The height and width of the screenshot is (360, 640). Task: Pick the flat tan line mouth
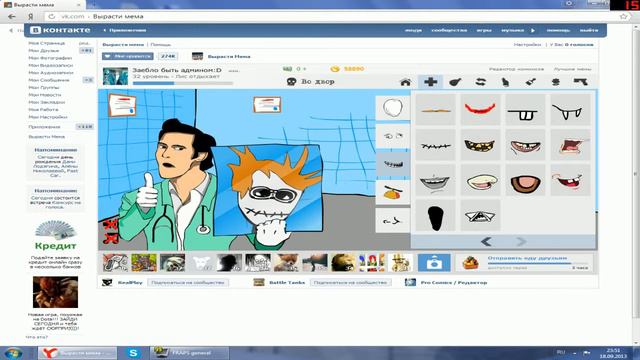(436, 109)
